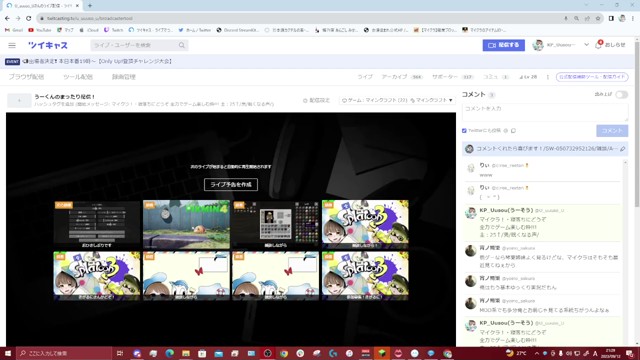Click the search magnifier icon in search box
The image size is (640, 360).
point(182,45)
